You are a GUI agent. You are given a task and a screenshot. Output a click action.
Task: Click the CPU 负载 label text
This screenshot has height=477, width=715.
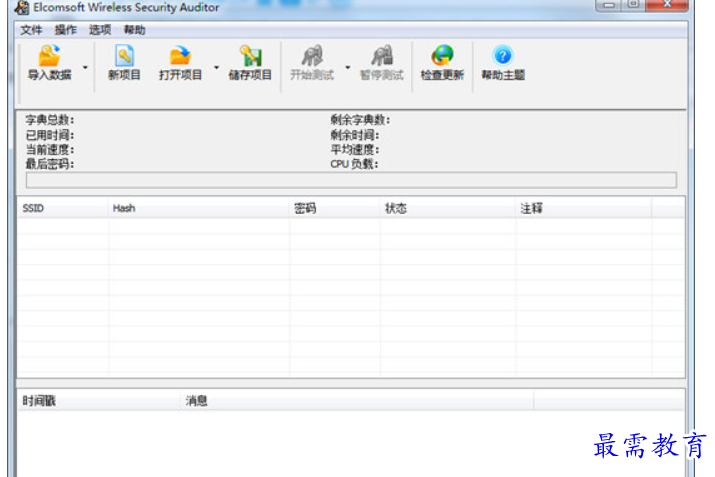pos(354,164)
